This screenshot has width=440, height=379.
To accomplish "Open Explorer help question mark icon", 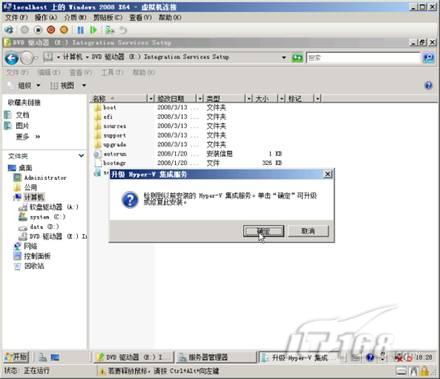I will tap(428, 85).
